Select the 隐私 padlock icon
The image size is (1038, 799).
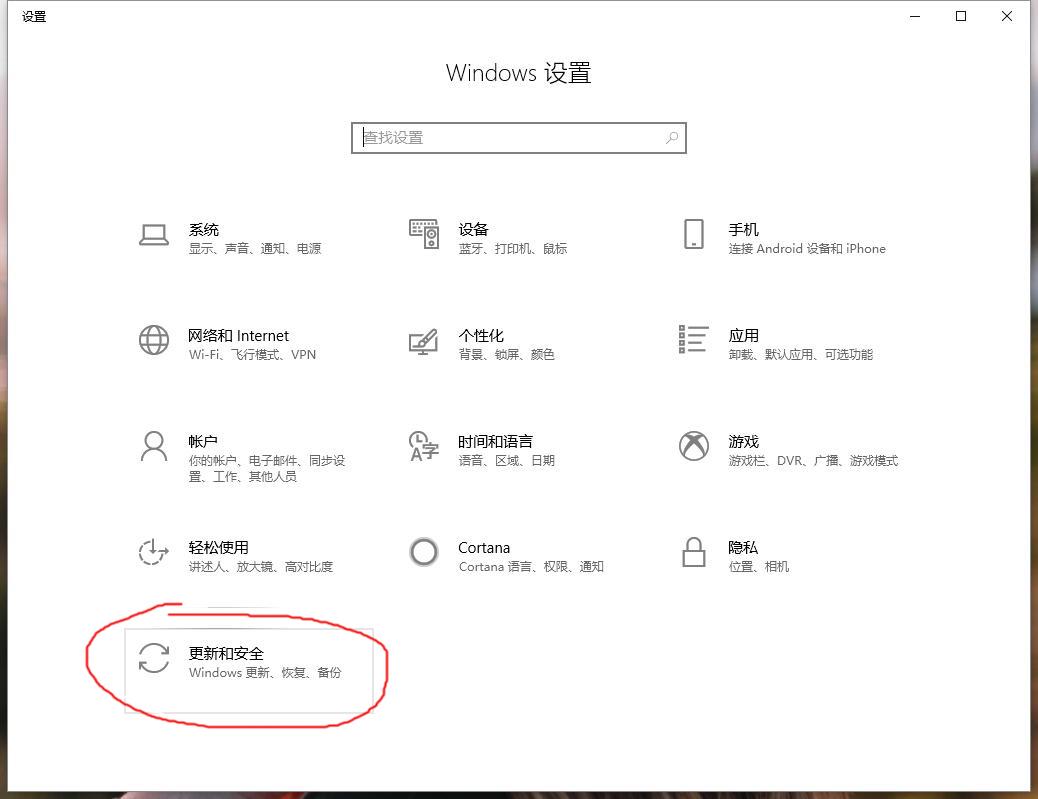click(693, 552)
